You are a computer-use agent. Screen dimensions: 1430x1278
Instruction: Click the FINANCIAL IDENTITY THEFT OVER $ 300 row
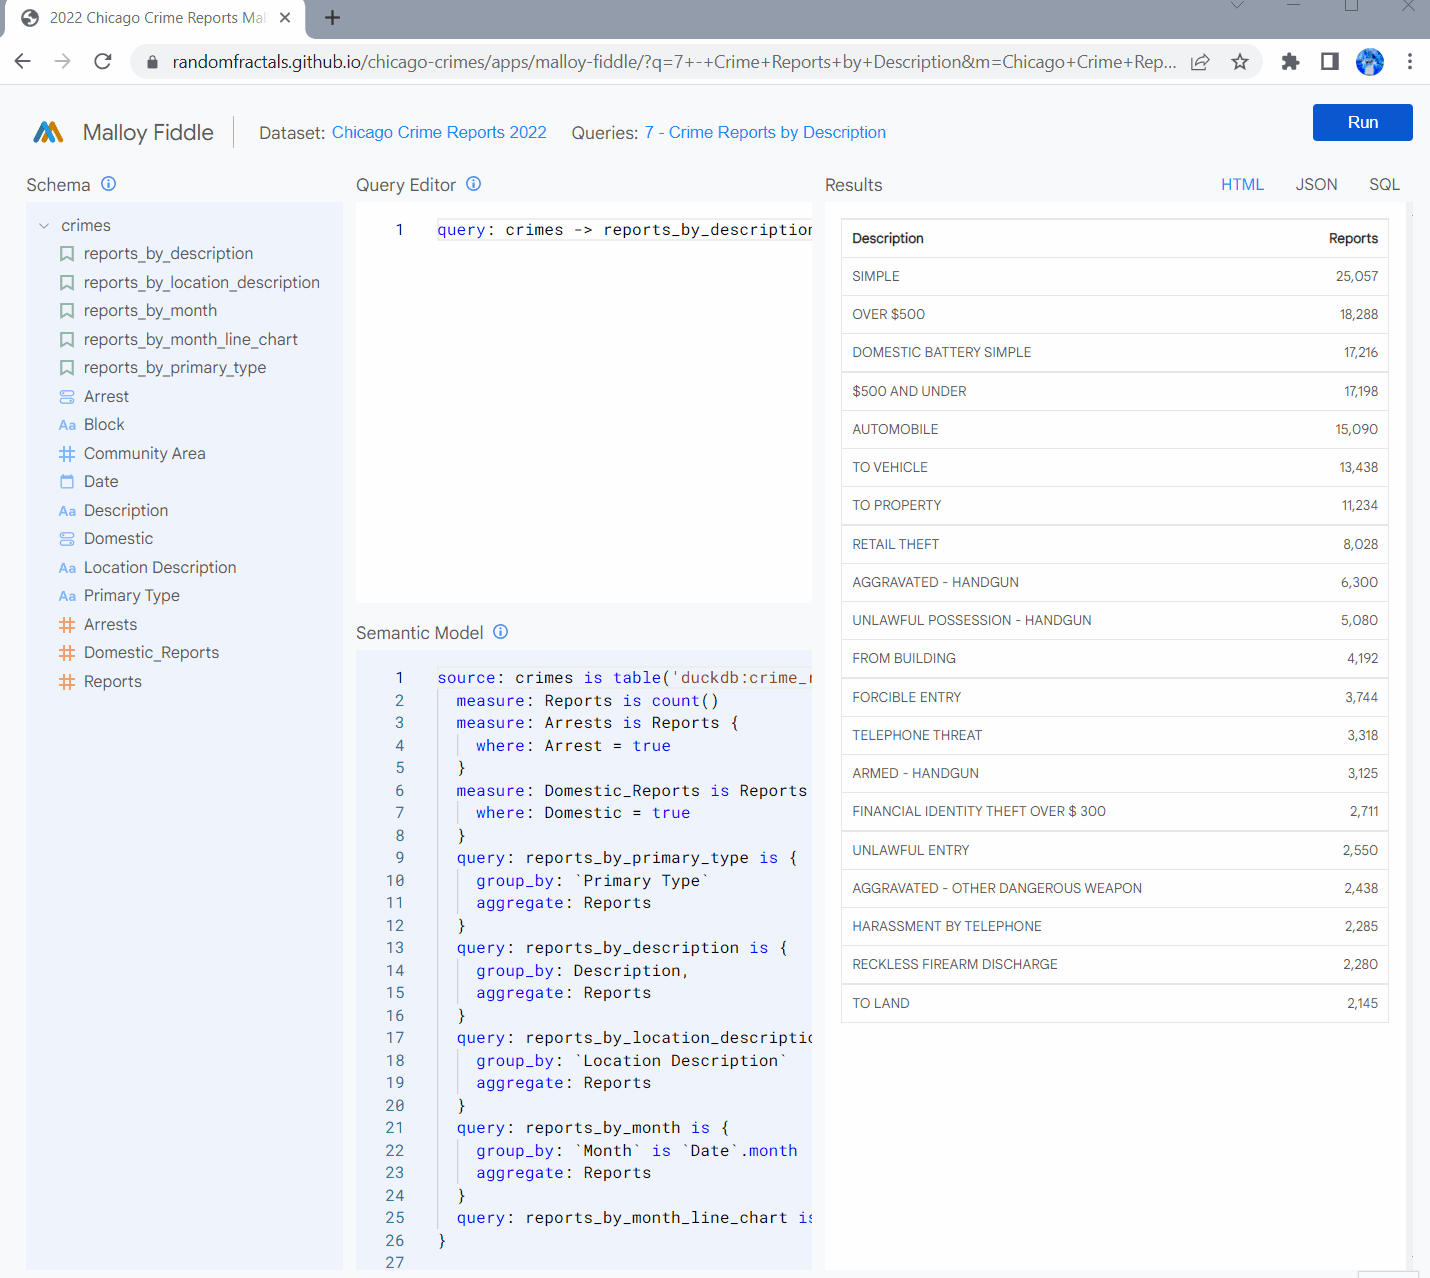click(x=1114, y=811)
